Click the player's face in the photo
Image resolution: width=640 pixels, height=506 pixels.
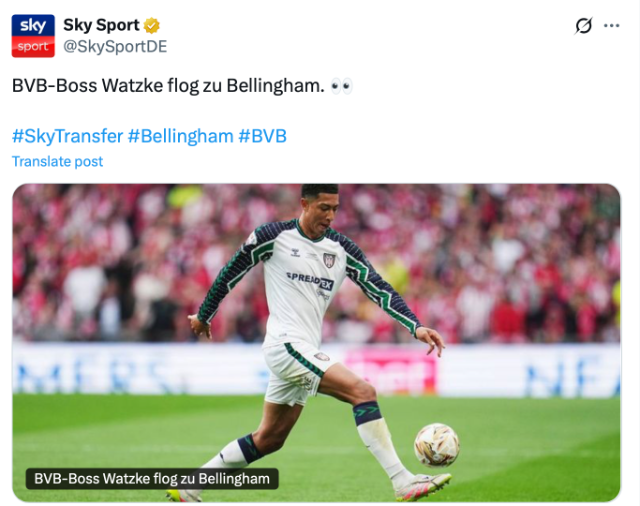coord(320,209)
